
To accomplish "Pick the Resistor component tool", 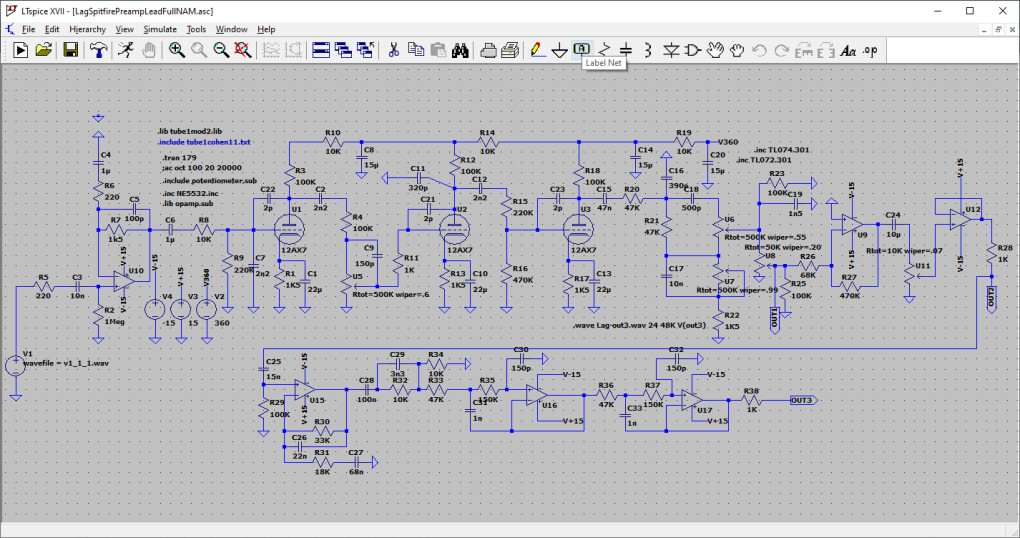I will click(604, 49).
